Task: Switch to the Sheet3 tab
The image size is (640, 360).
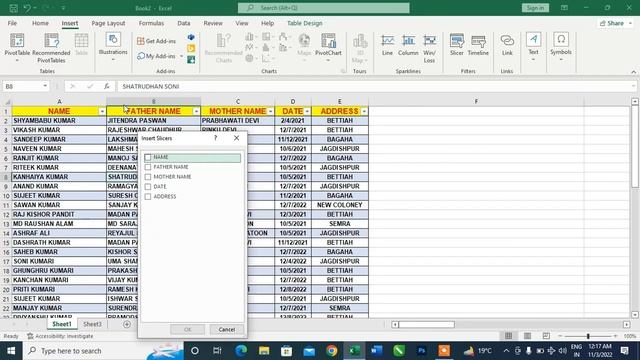Action: [92, 324]
